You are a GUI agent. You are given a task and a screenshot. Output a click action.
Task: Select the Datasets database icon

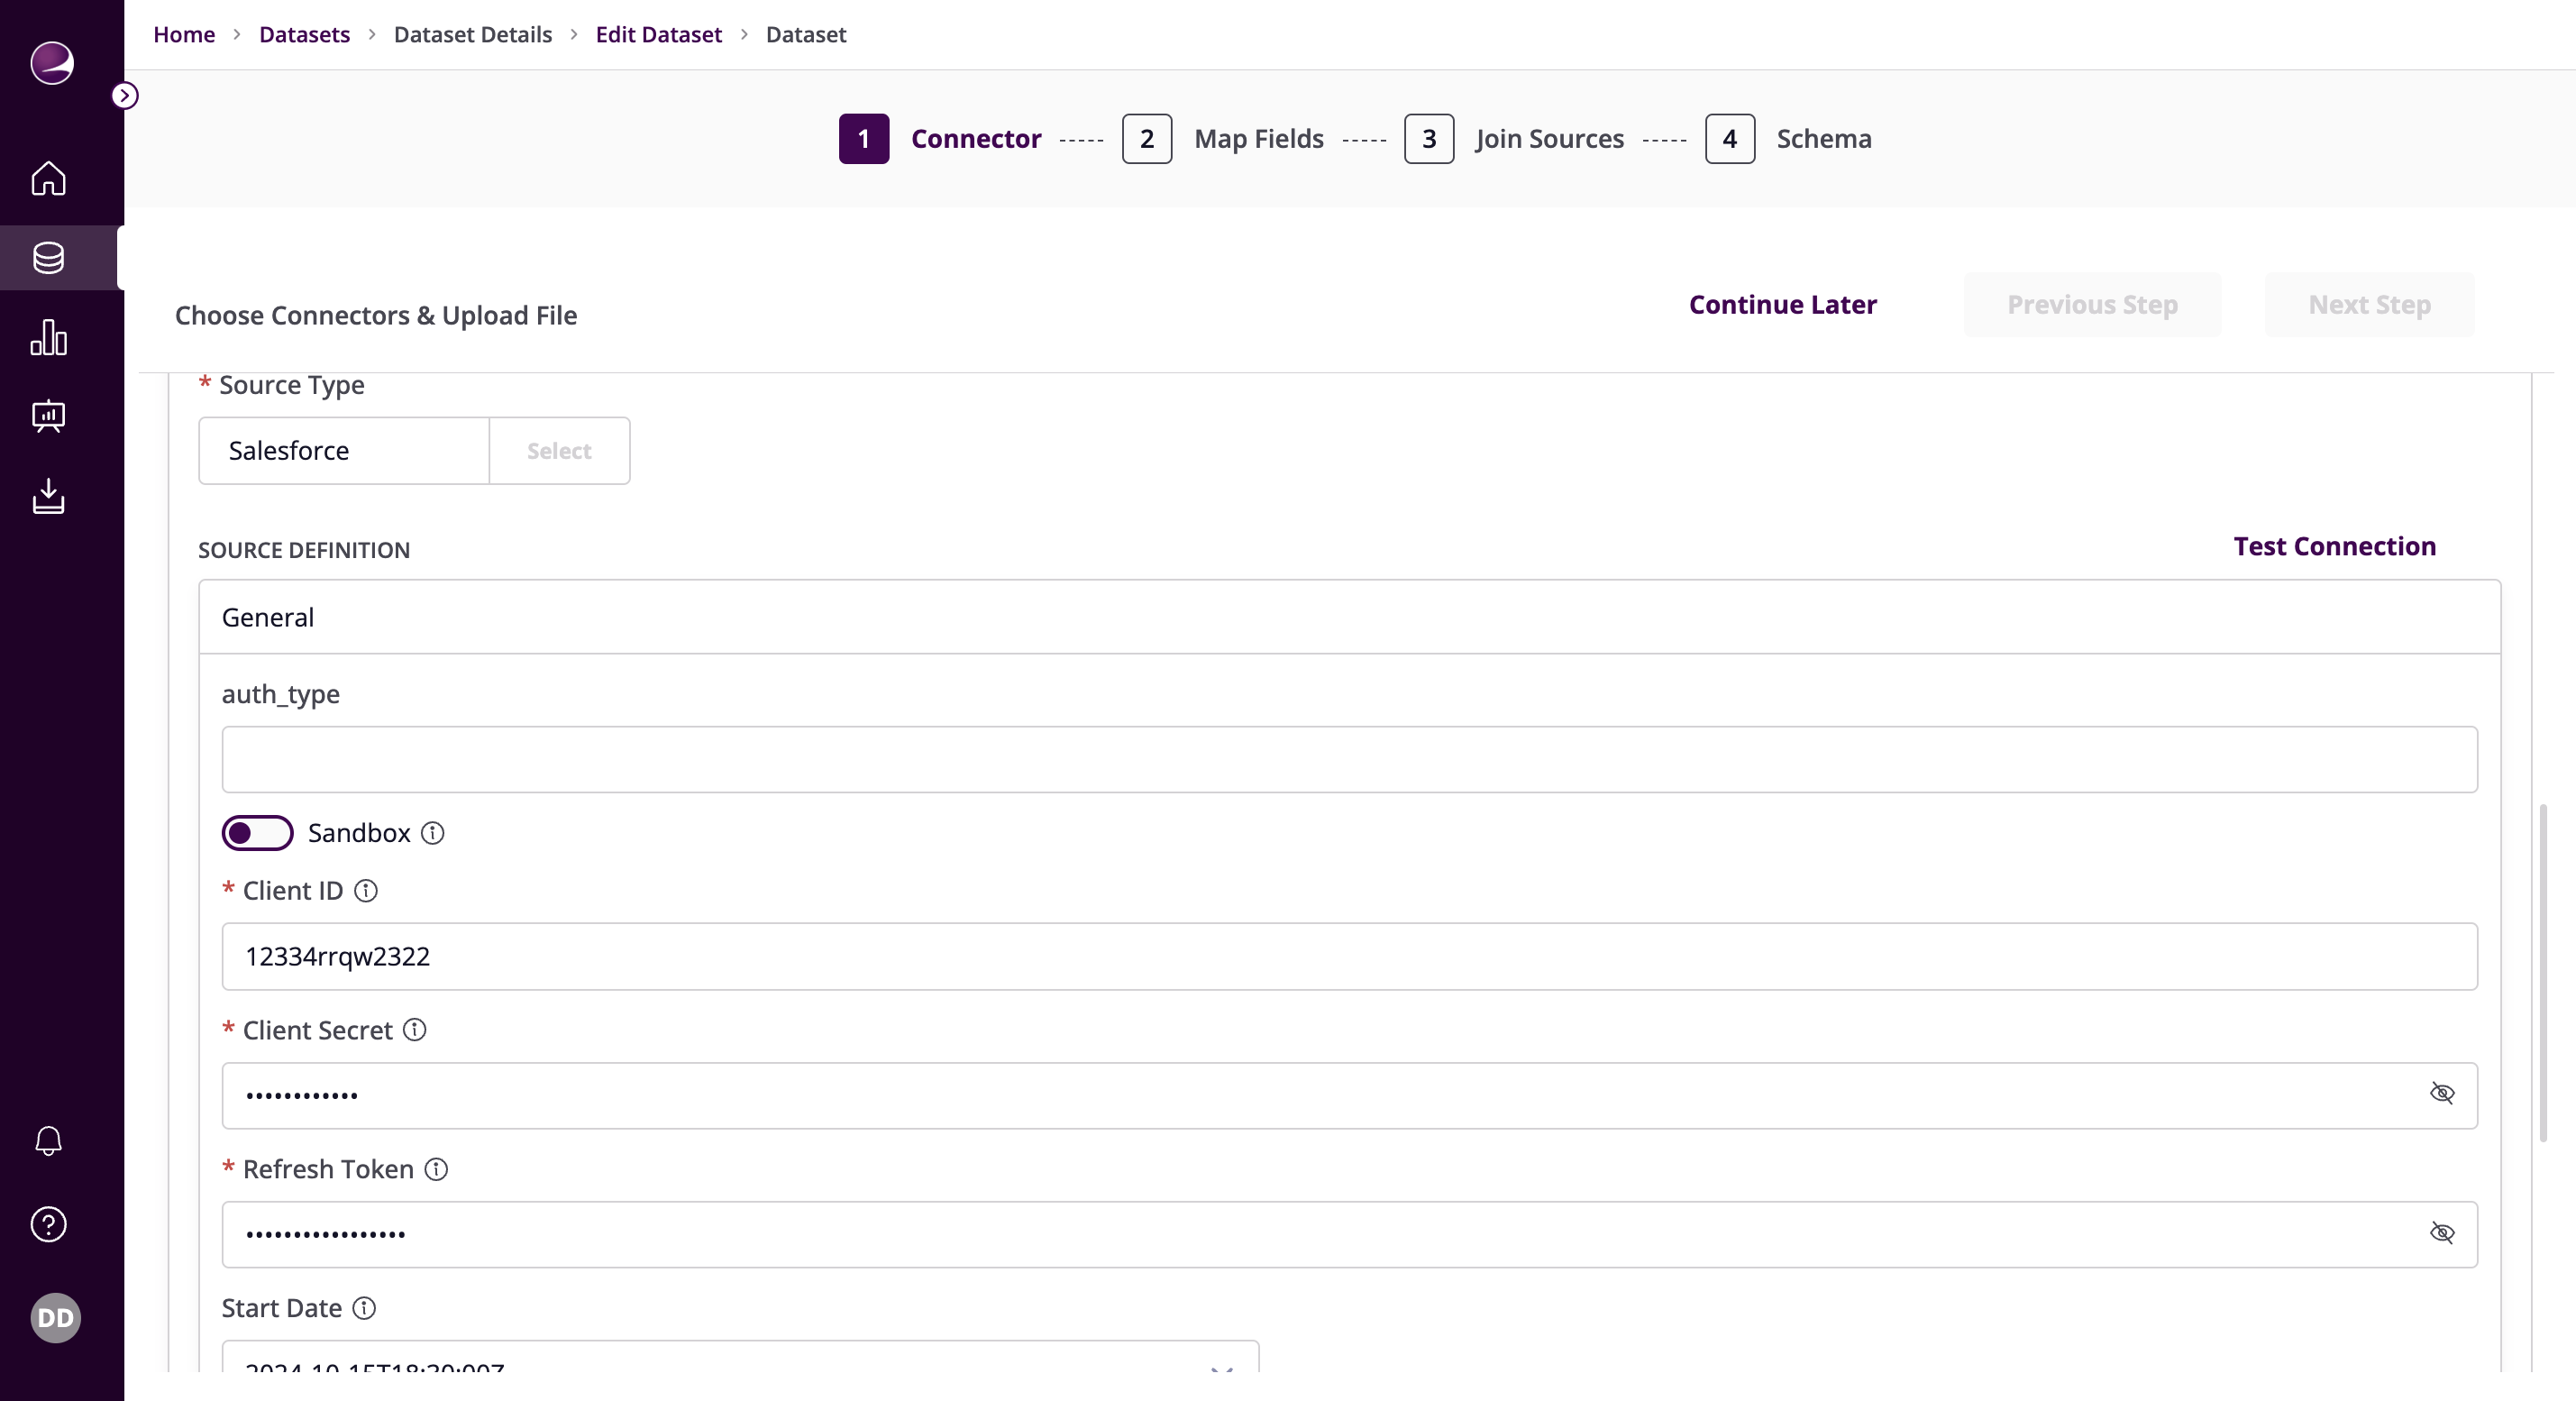[47, 258]
